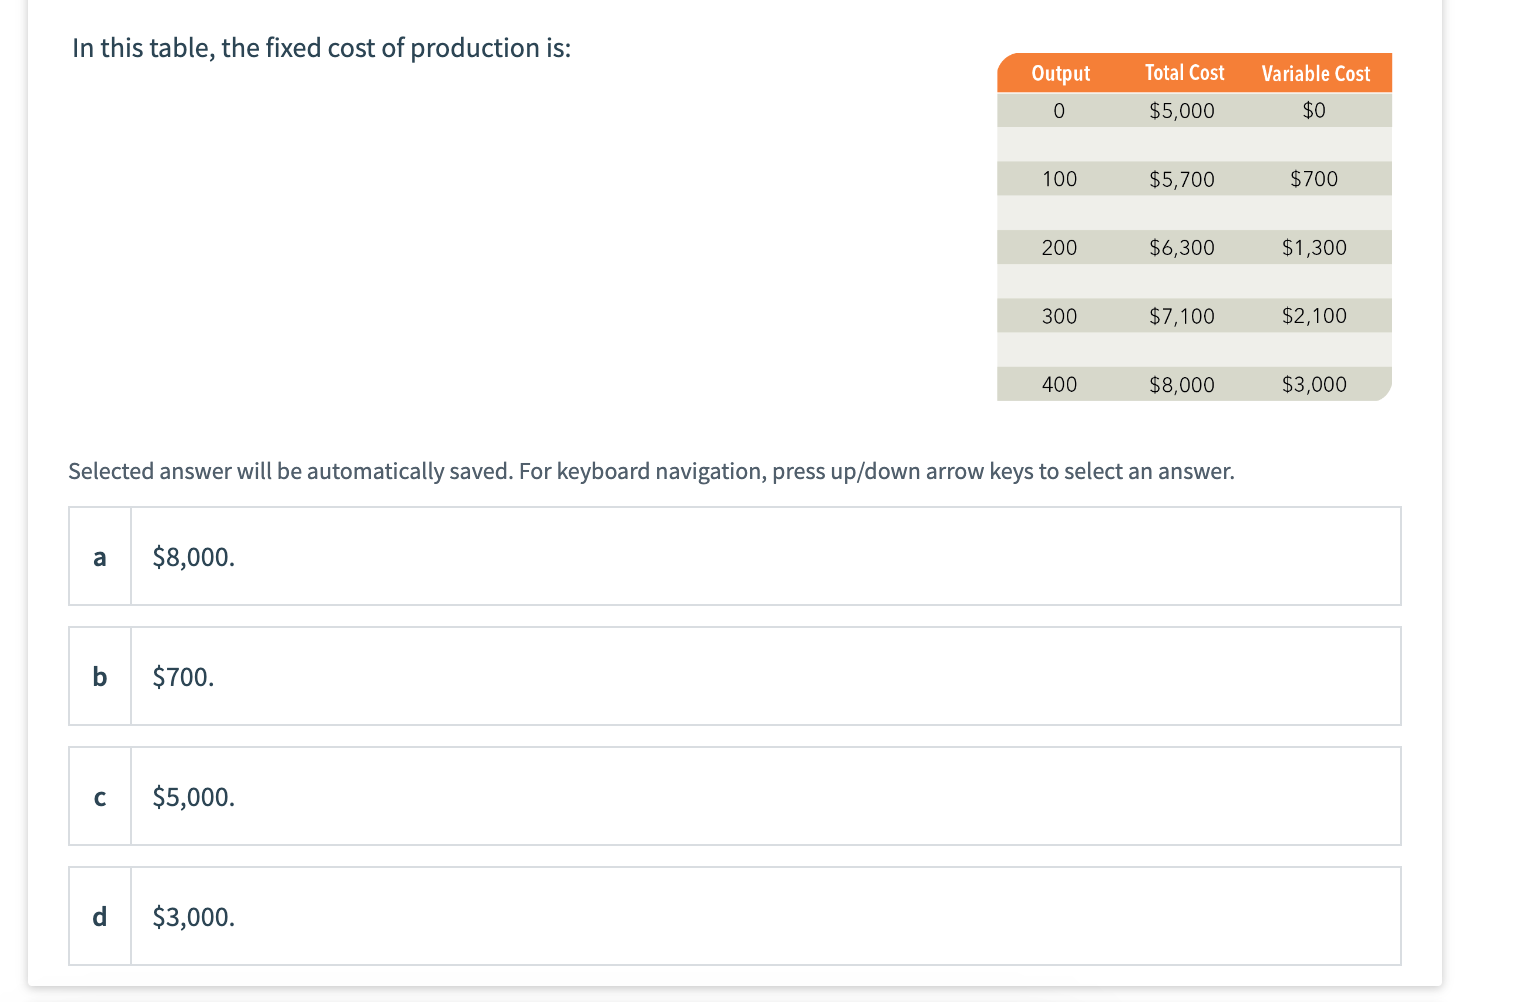The image size is (1516, 1002).
Task: Click the Output column header
Action: point(1060,73)
